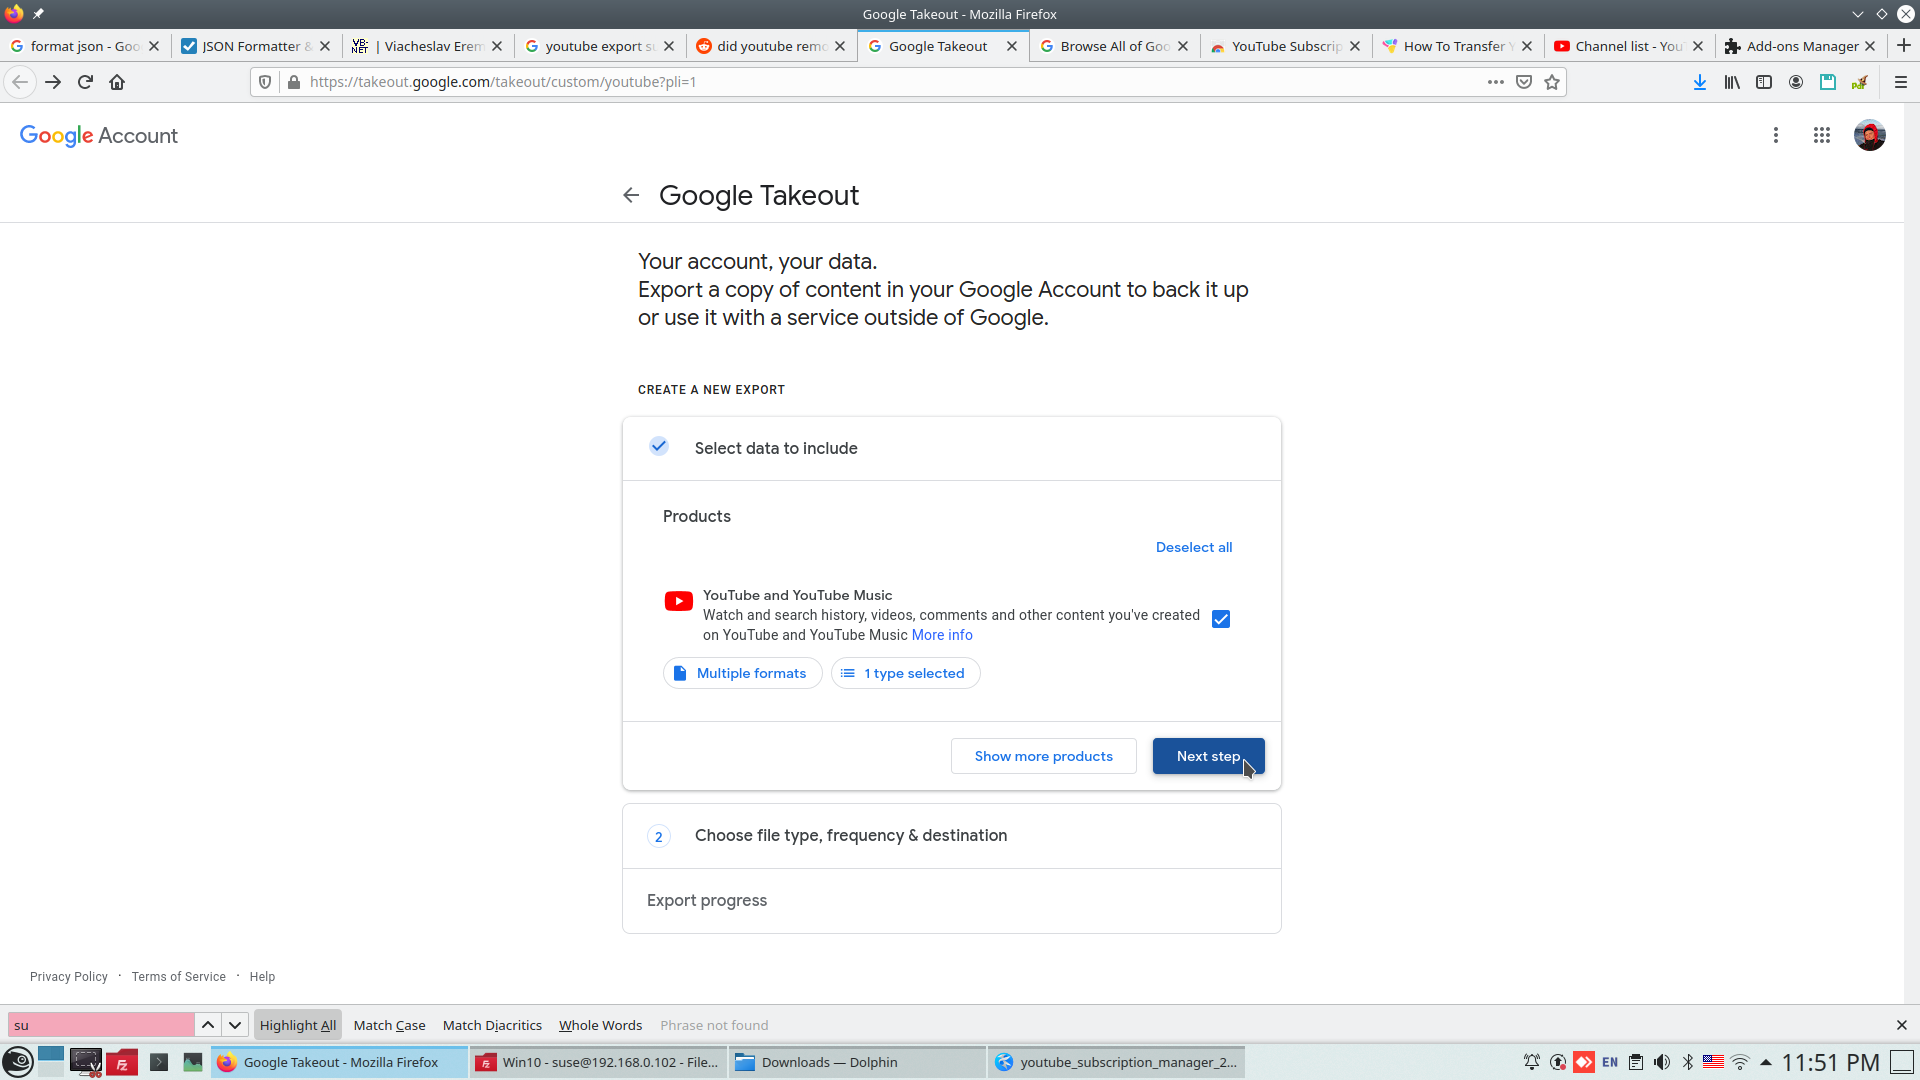1920x1080 pixels.
Task: Bookmark this page with the star icon
Action: 1552,82
